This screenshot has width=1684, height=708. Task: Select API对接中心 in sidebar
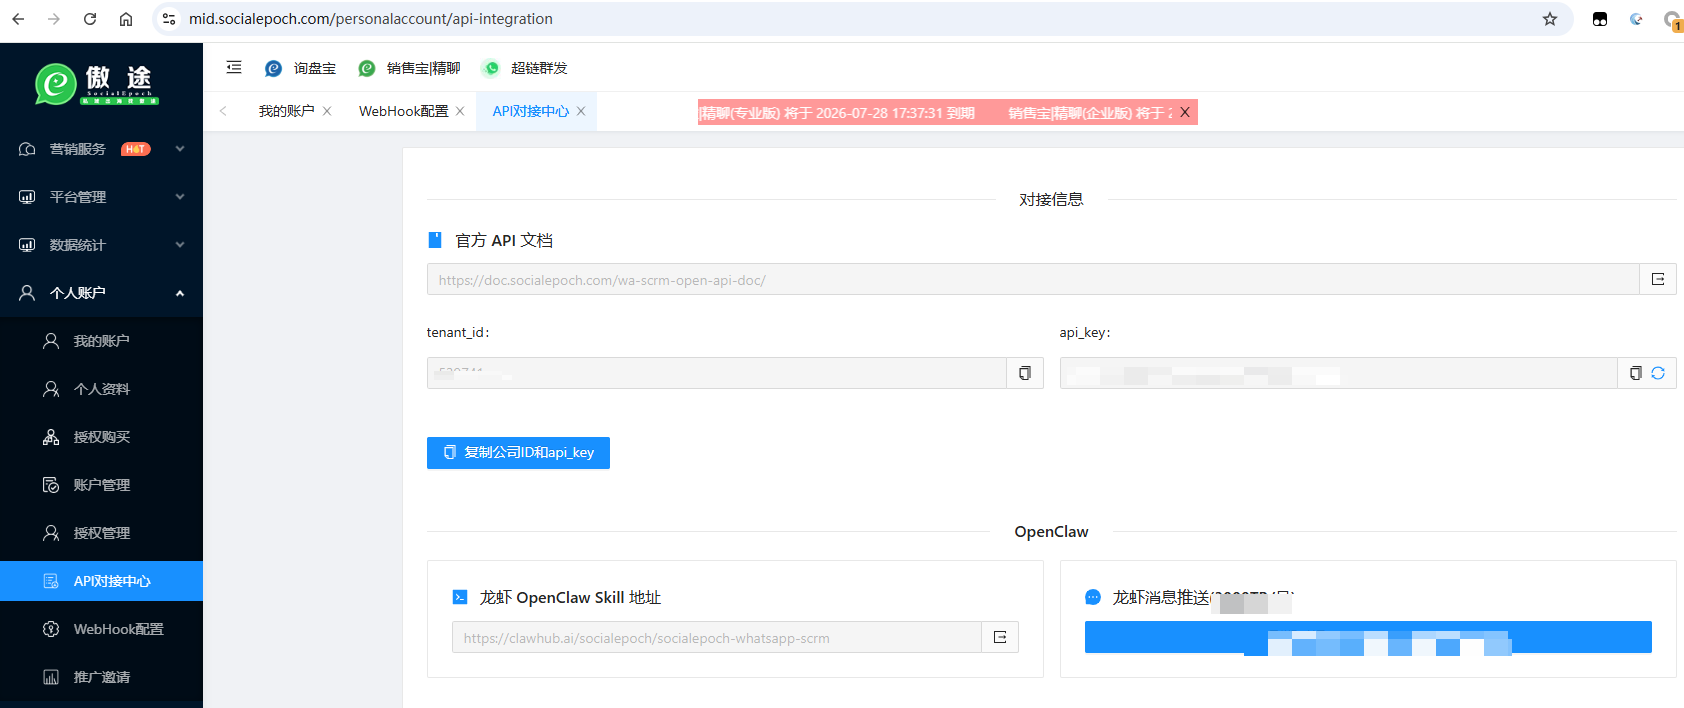[101, 581]
